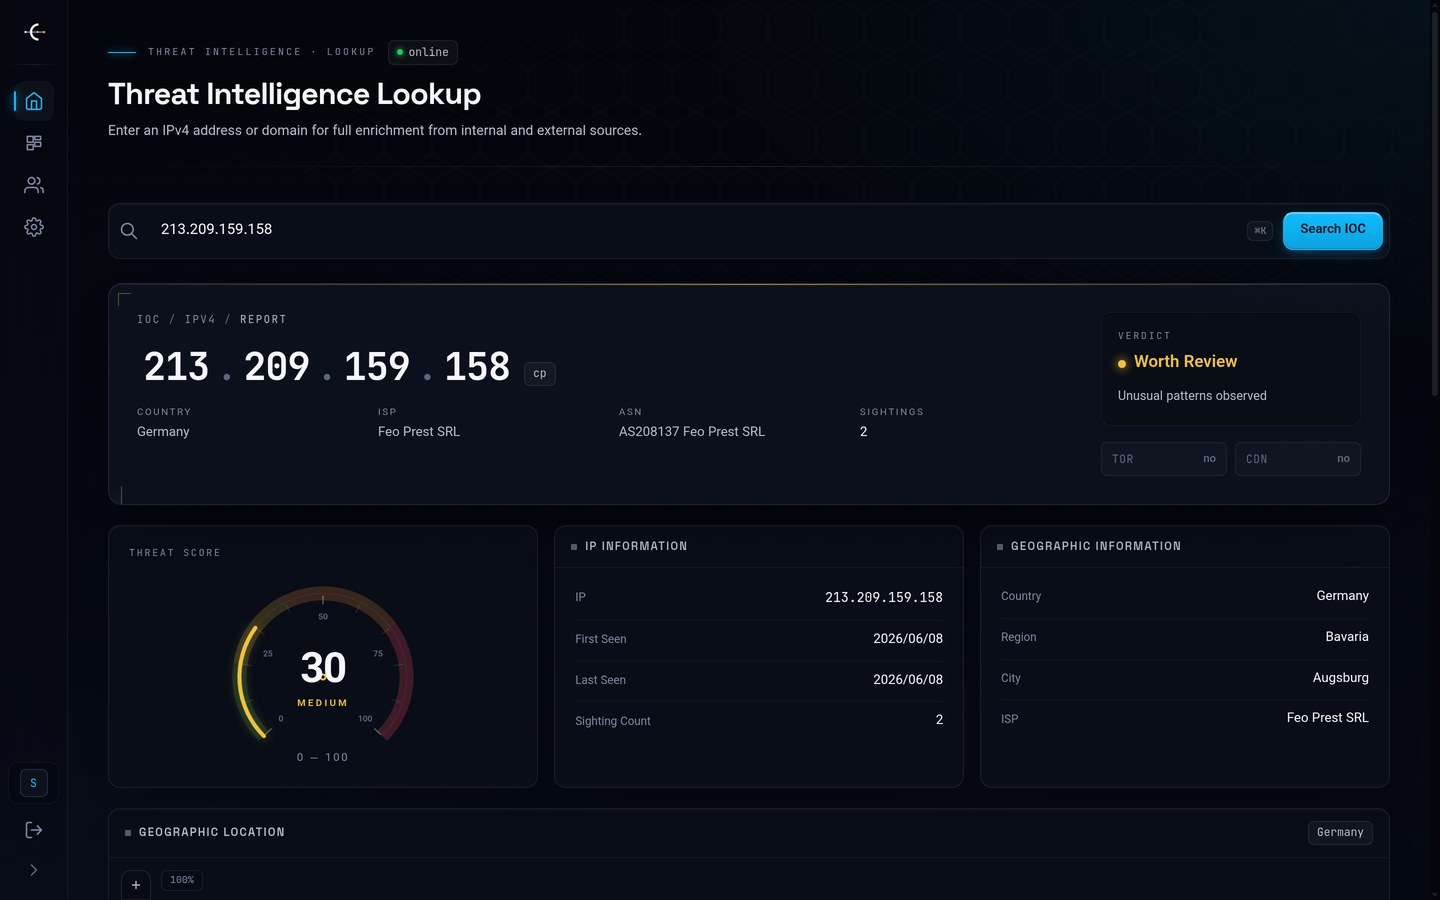This screenshot has width=1440, height=900.
Task: Open the settings gear in sidebar
Action: [x=33, y=227]
